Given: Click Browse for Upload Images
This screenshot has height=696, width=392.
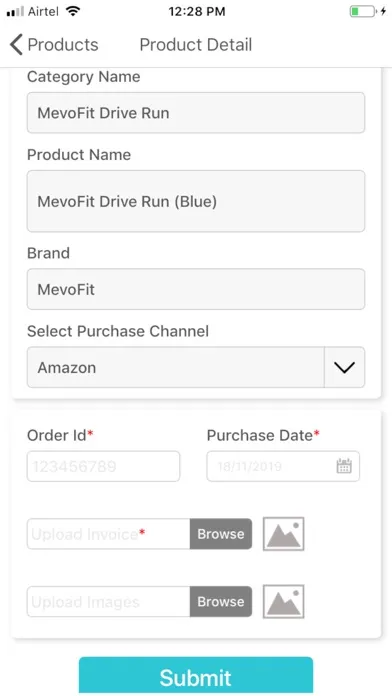Looking at the screenshot, I should [221, 601].
